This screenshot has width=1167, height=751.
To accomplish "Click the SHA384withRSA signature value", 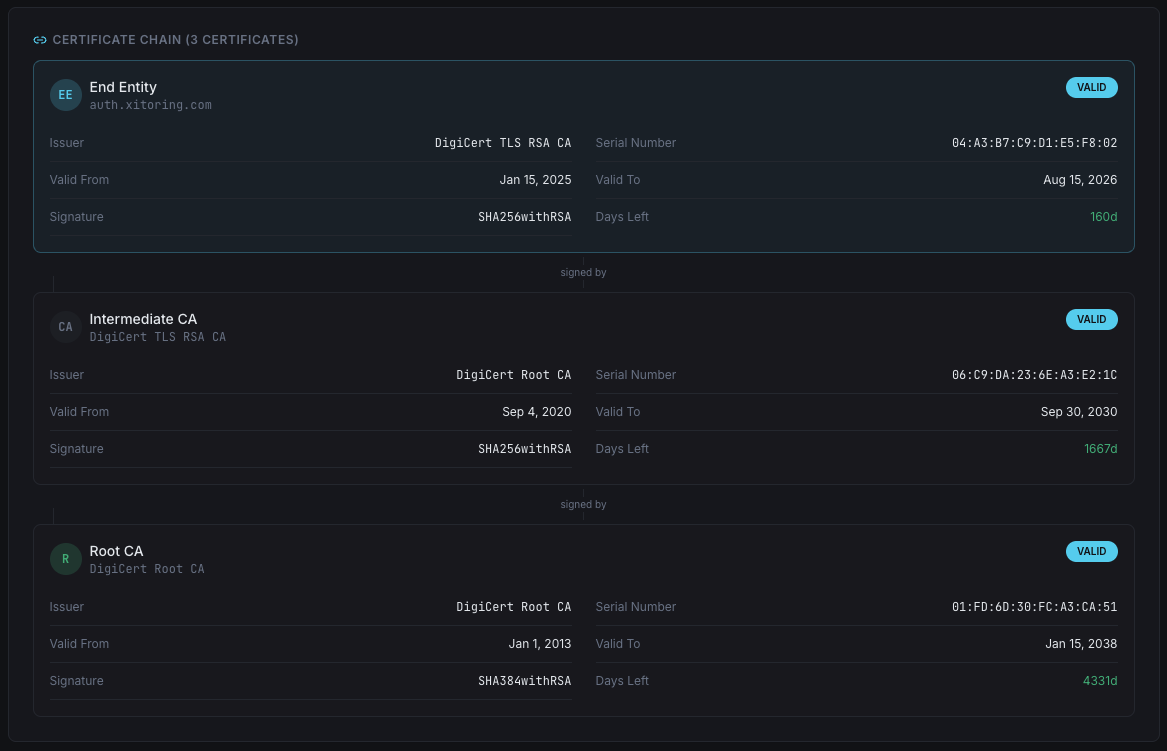I will click(x=524, y=681).
